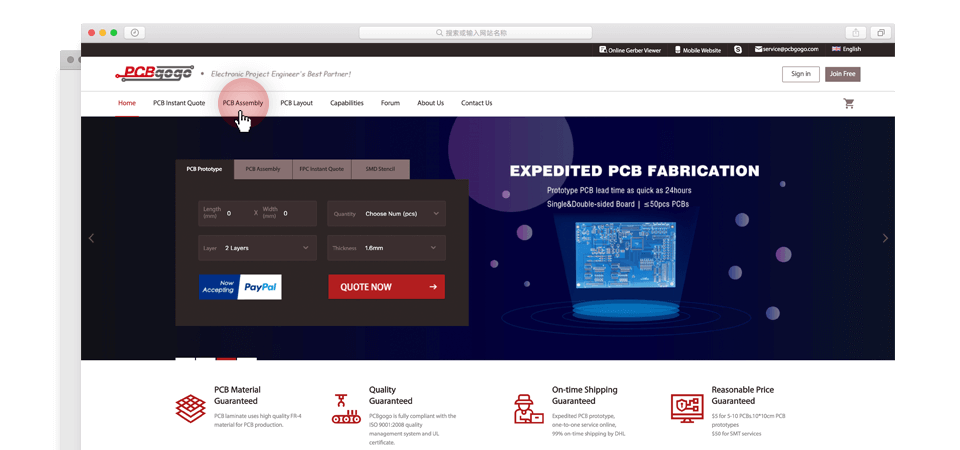Expand the Quantity dropdown
Screen dimensions: 960x450
pyautogui.click(x=387, y=213)
